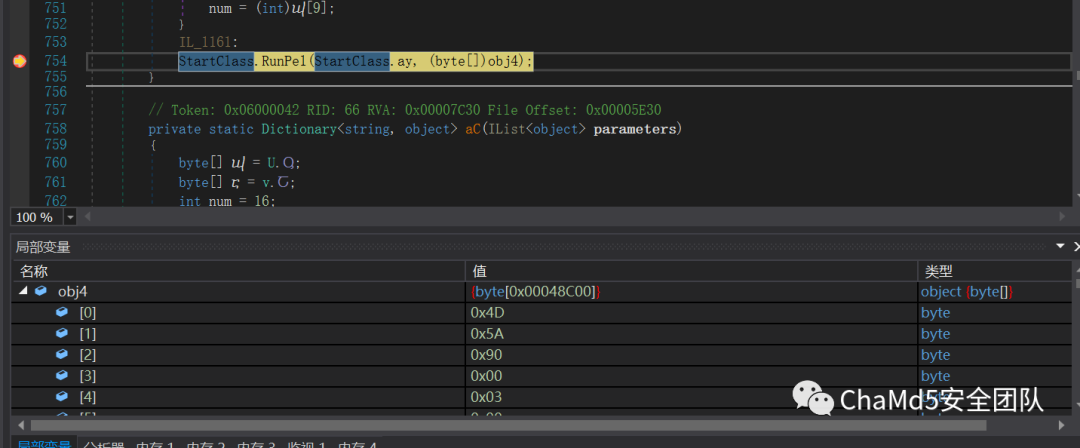The height and width of the screenshot is (448, 1080).
Task: Click the Dictionary type on line 758
Action: (x=299, y=129)
